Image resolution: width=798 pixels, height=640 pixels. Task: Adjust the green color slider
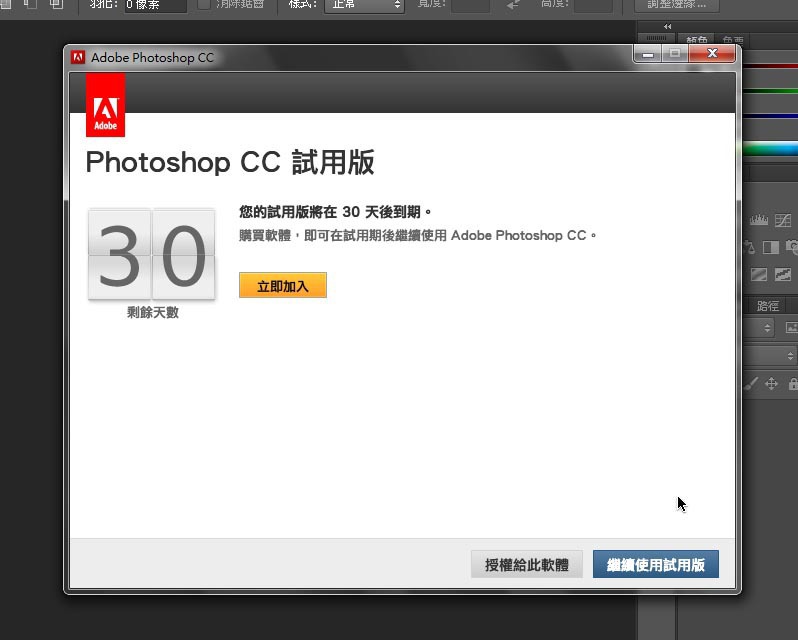[x=771, y=91]
